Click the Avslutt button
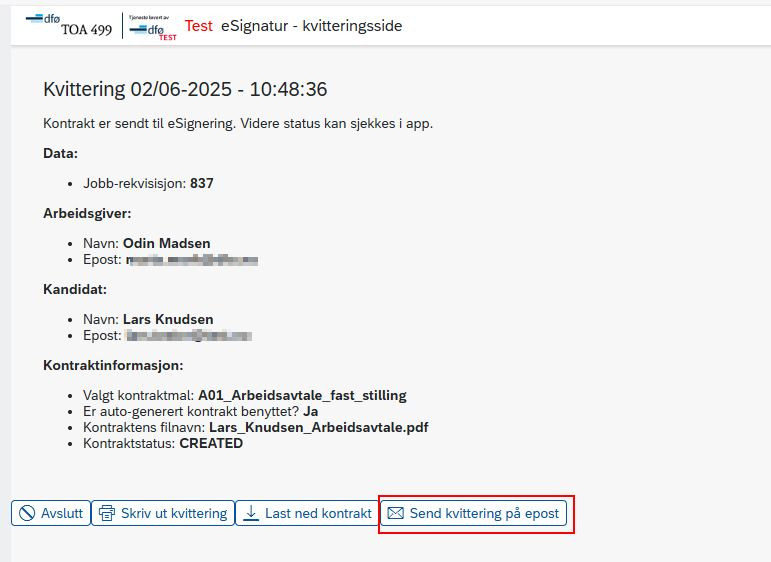 51,513
